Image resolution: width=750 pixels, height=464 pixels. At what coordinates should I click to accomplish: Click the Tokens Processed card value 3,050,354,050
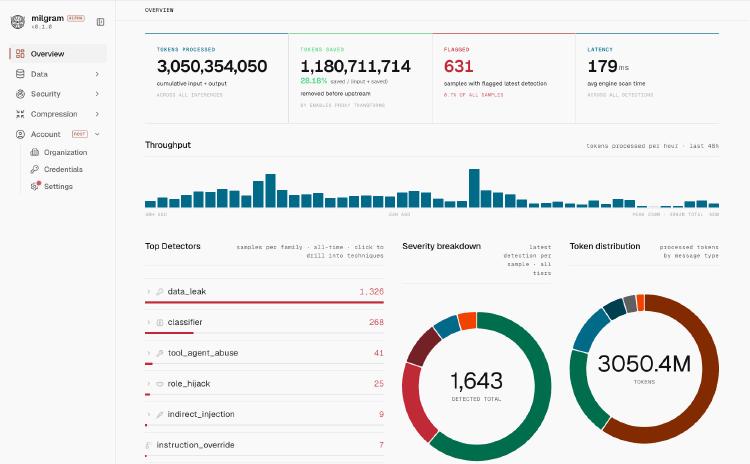pyautogui.click(x=212, y=66)
